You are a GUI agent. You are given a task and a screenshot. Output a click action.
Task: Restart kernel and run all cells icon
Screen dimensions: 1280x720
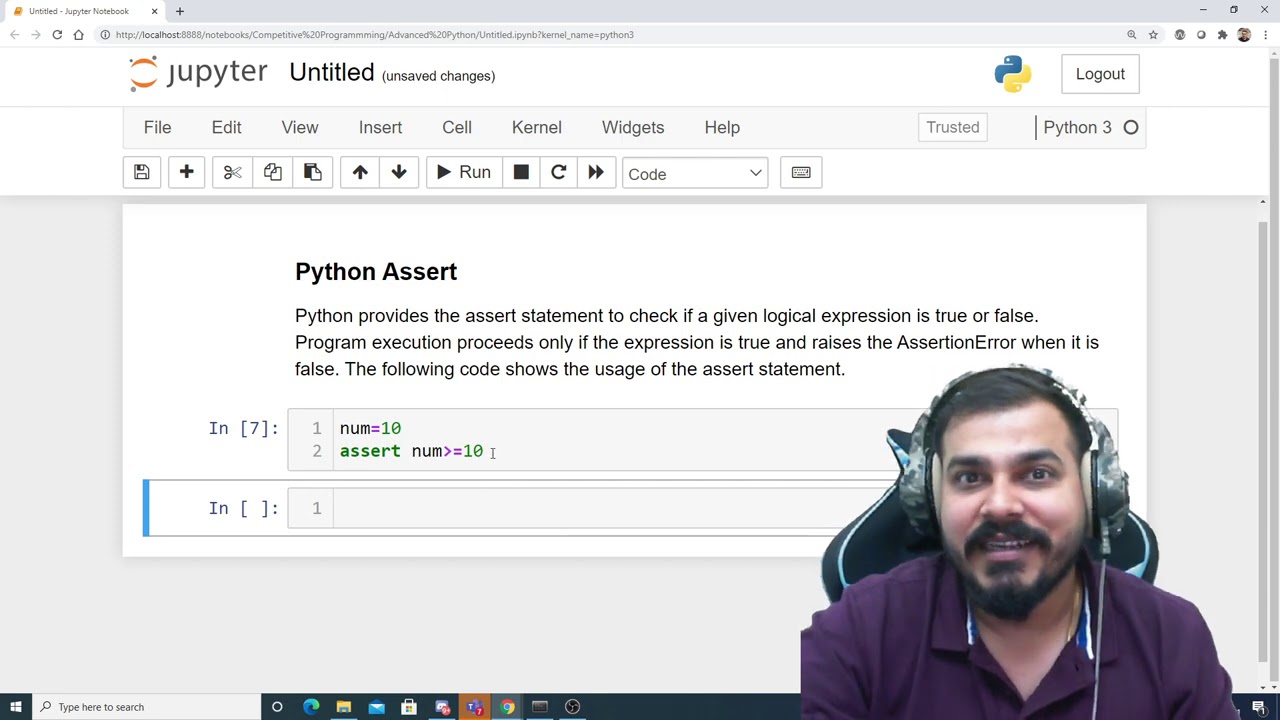pos(596,173)
